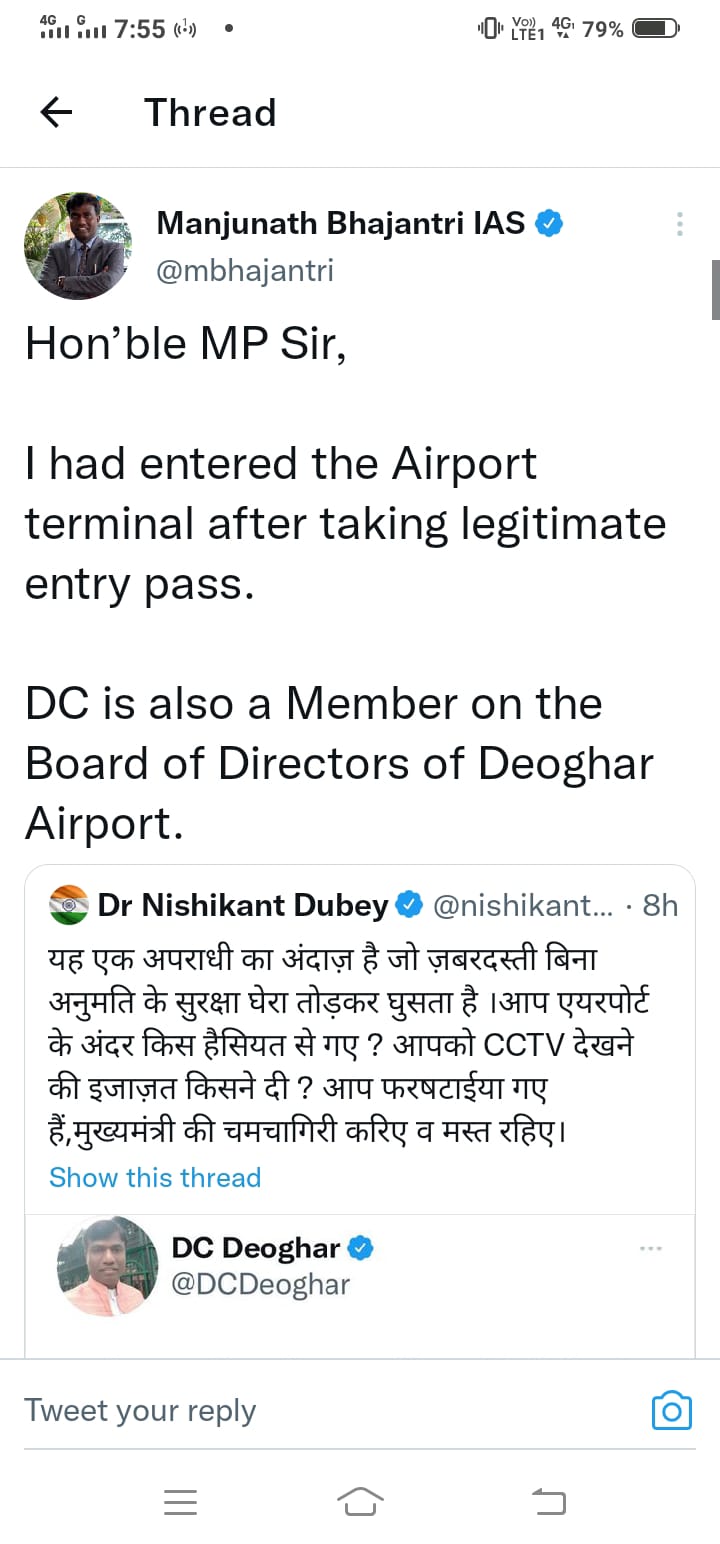
Task: Tap the Indian flag avatar of Nishikant Dubey
Action: [x=69, y=905]
